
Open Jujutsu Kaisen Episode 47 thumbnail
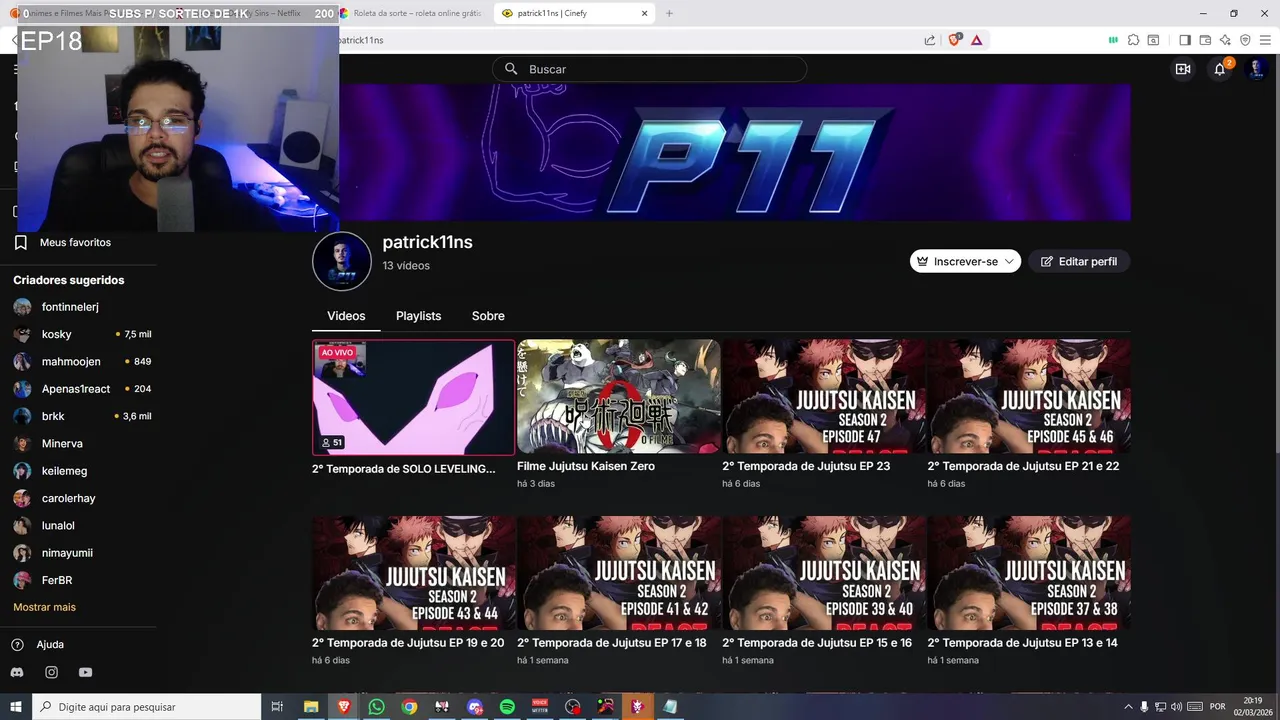click(824, 397)
